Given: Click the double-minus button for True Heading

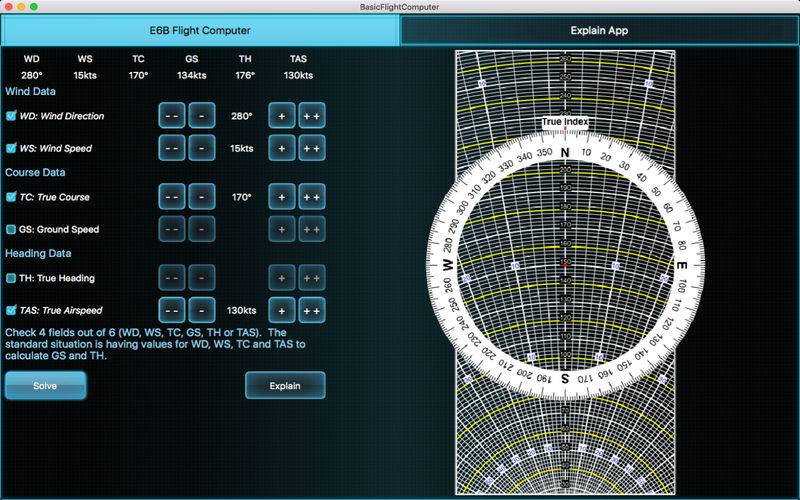Looking at the screenshot, I should point(172,278).
